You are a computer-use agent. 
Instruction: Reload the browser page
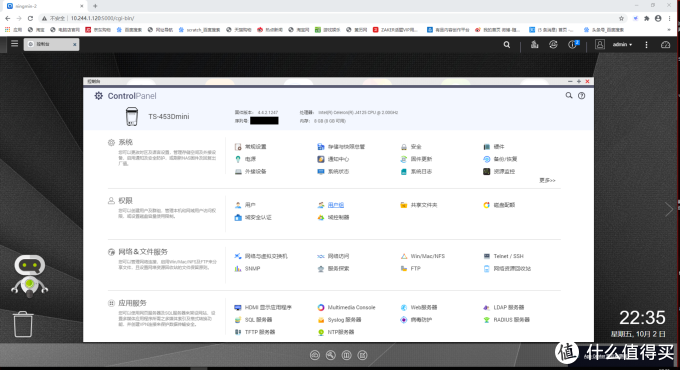click(30, 18)
